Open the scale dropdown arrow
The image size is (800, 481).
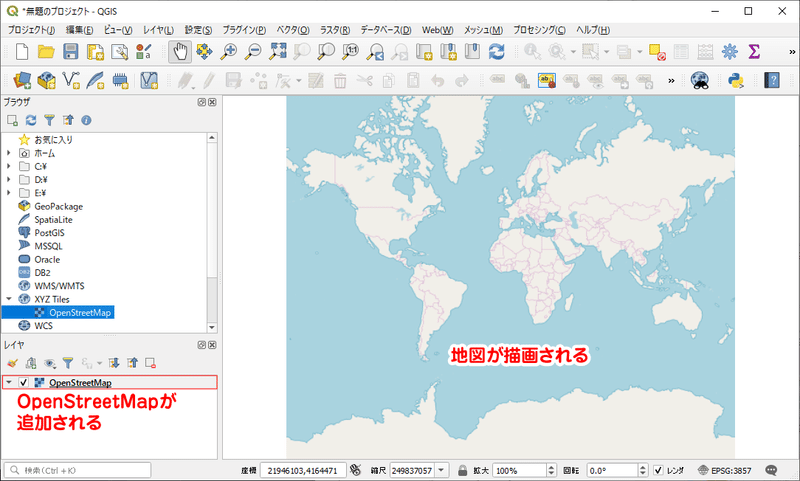[x=442, y=470]
